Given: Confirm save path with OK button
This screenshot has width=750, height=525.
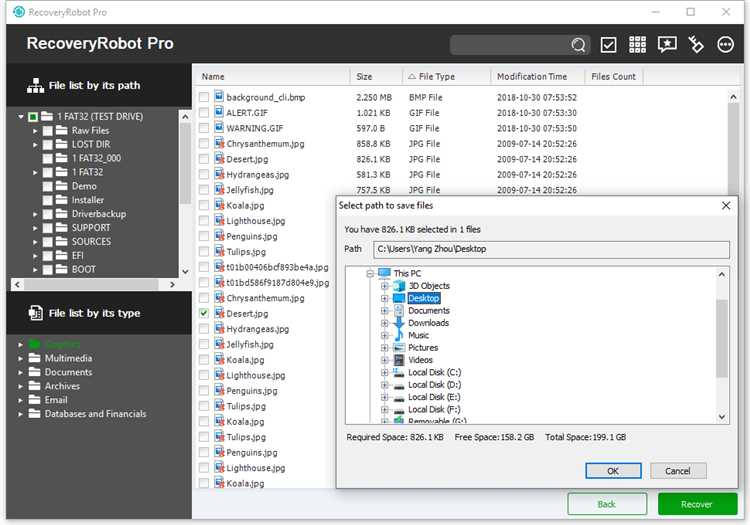Looking at the screenshot, I should [613, 471].
